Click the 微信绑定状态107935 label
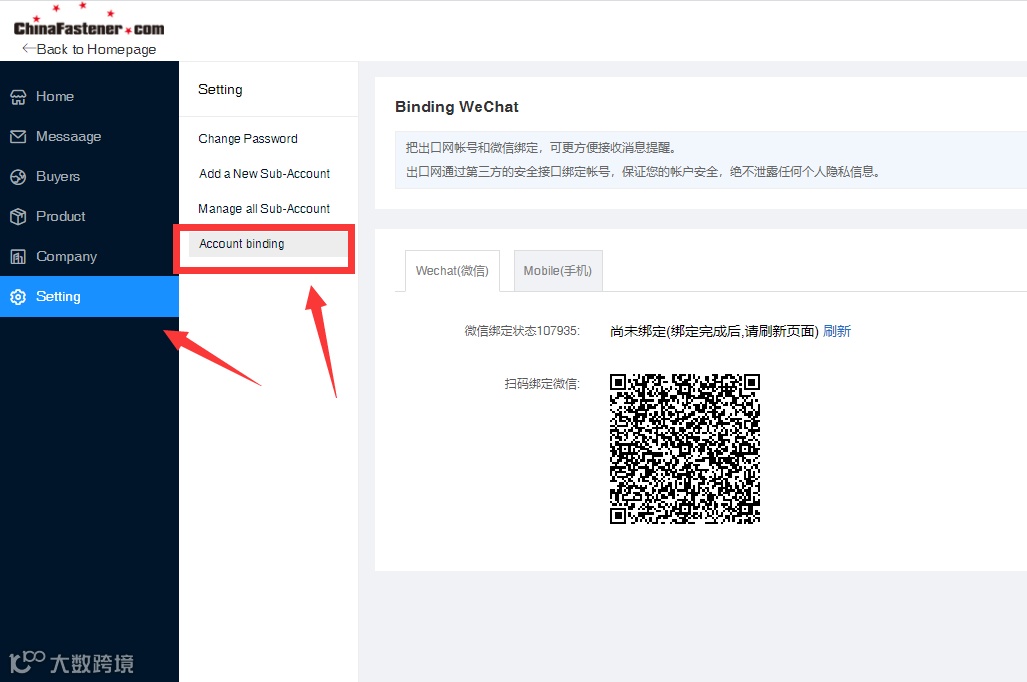 click(522, 332)
